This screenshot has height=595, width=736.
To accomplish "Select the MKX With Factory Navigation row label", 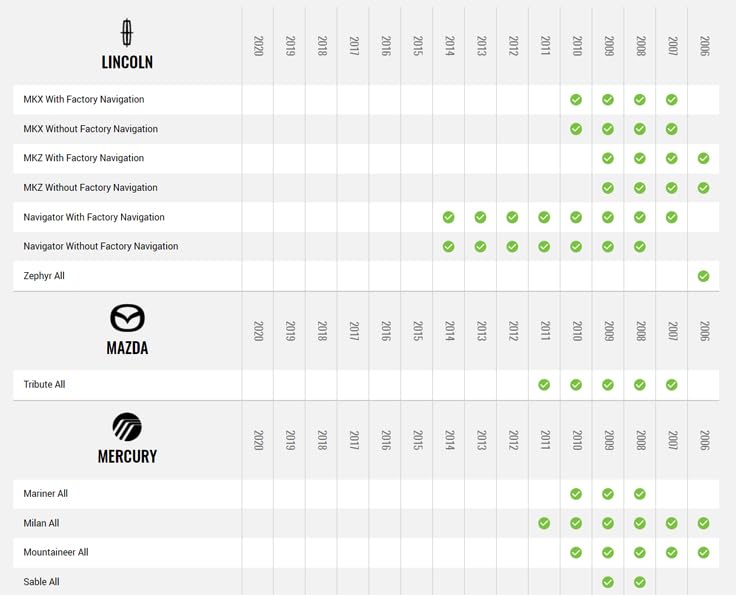I will 84,99.
